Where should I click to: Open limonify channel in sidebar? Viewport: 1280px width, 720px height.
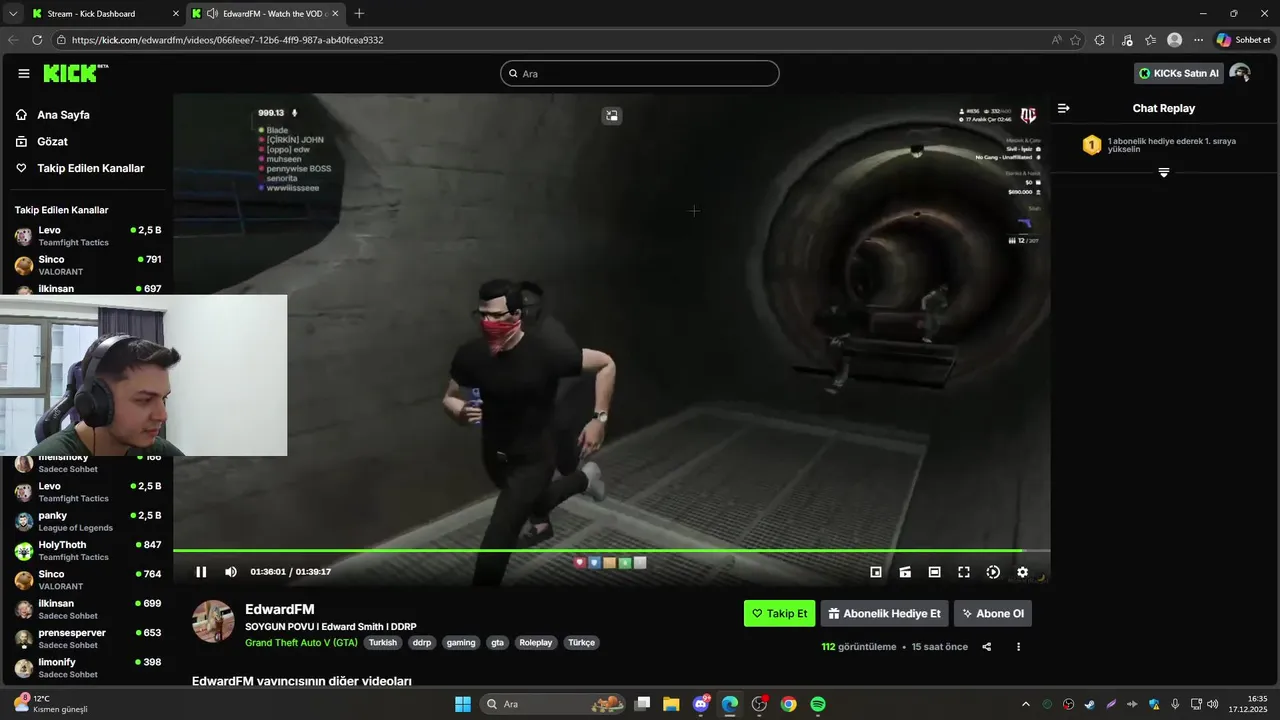tap(87, 668)
